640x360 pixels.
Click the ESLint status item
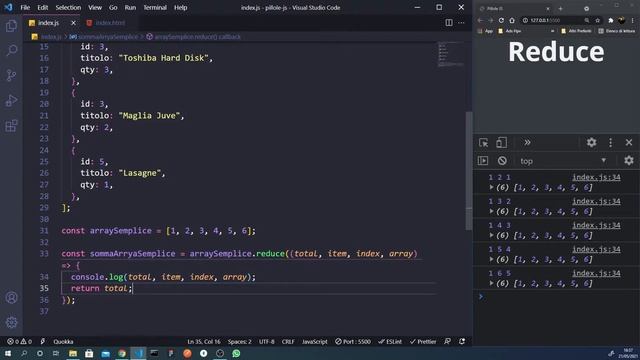click(x=390, y=342)
